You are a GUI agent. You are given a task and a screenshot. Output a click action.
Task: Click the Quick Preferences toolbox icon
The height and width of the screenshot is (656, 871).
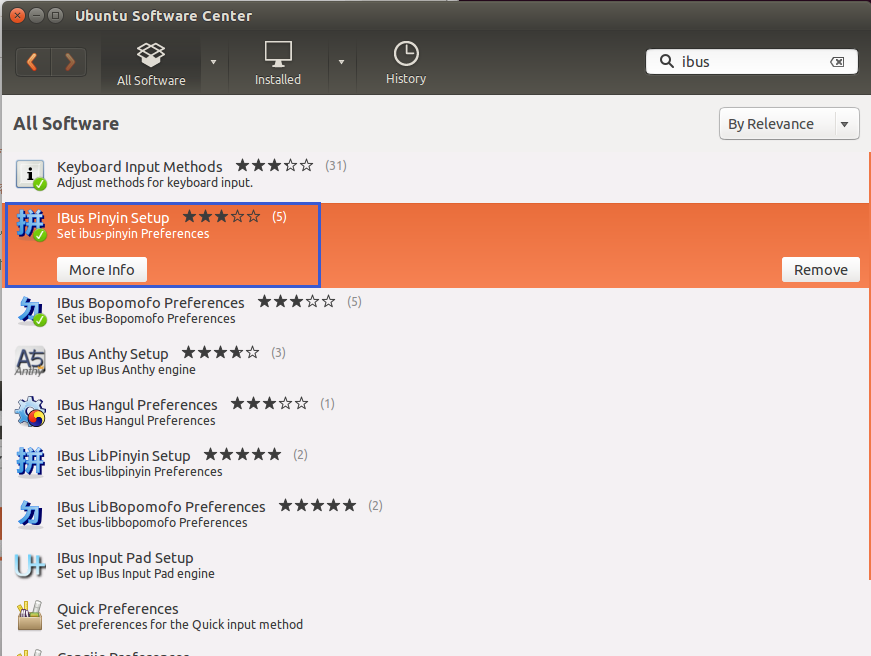click(30, 615)
